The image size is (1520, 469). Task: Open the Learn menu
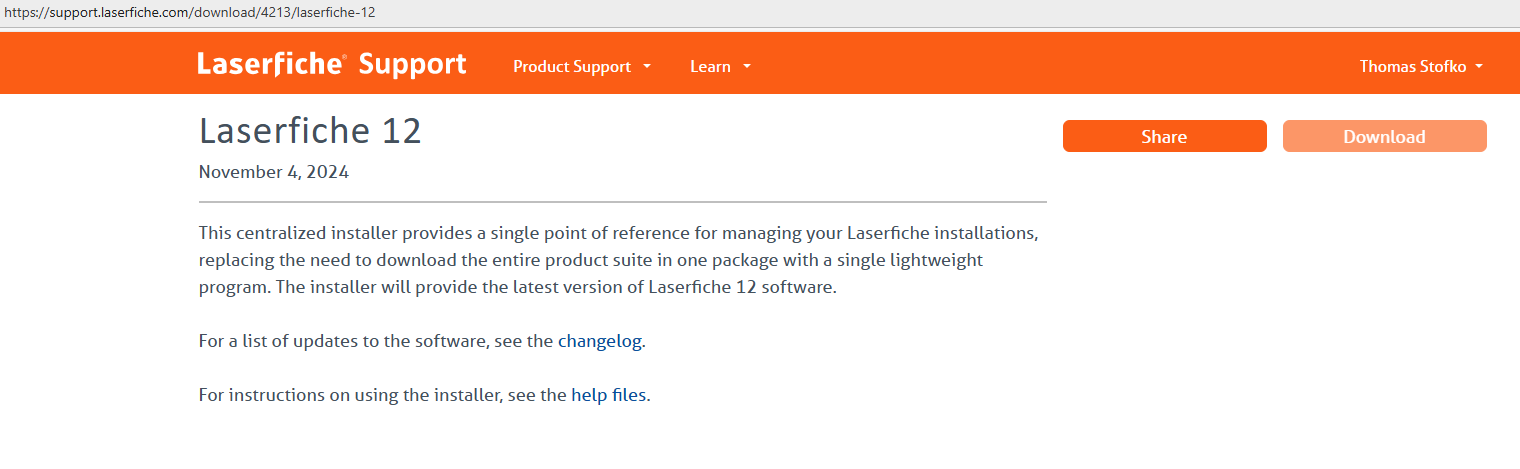tap(710, 67)
